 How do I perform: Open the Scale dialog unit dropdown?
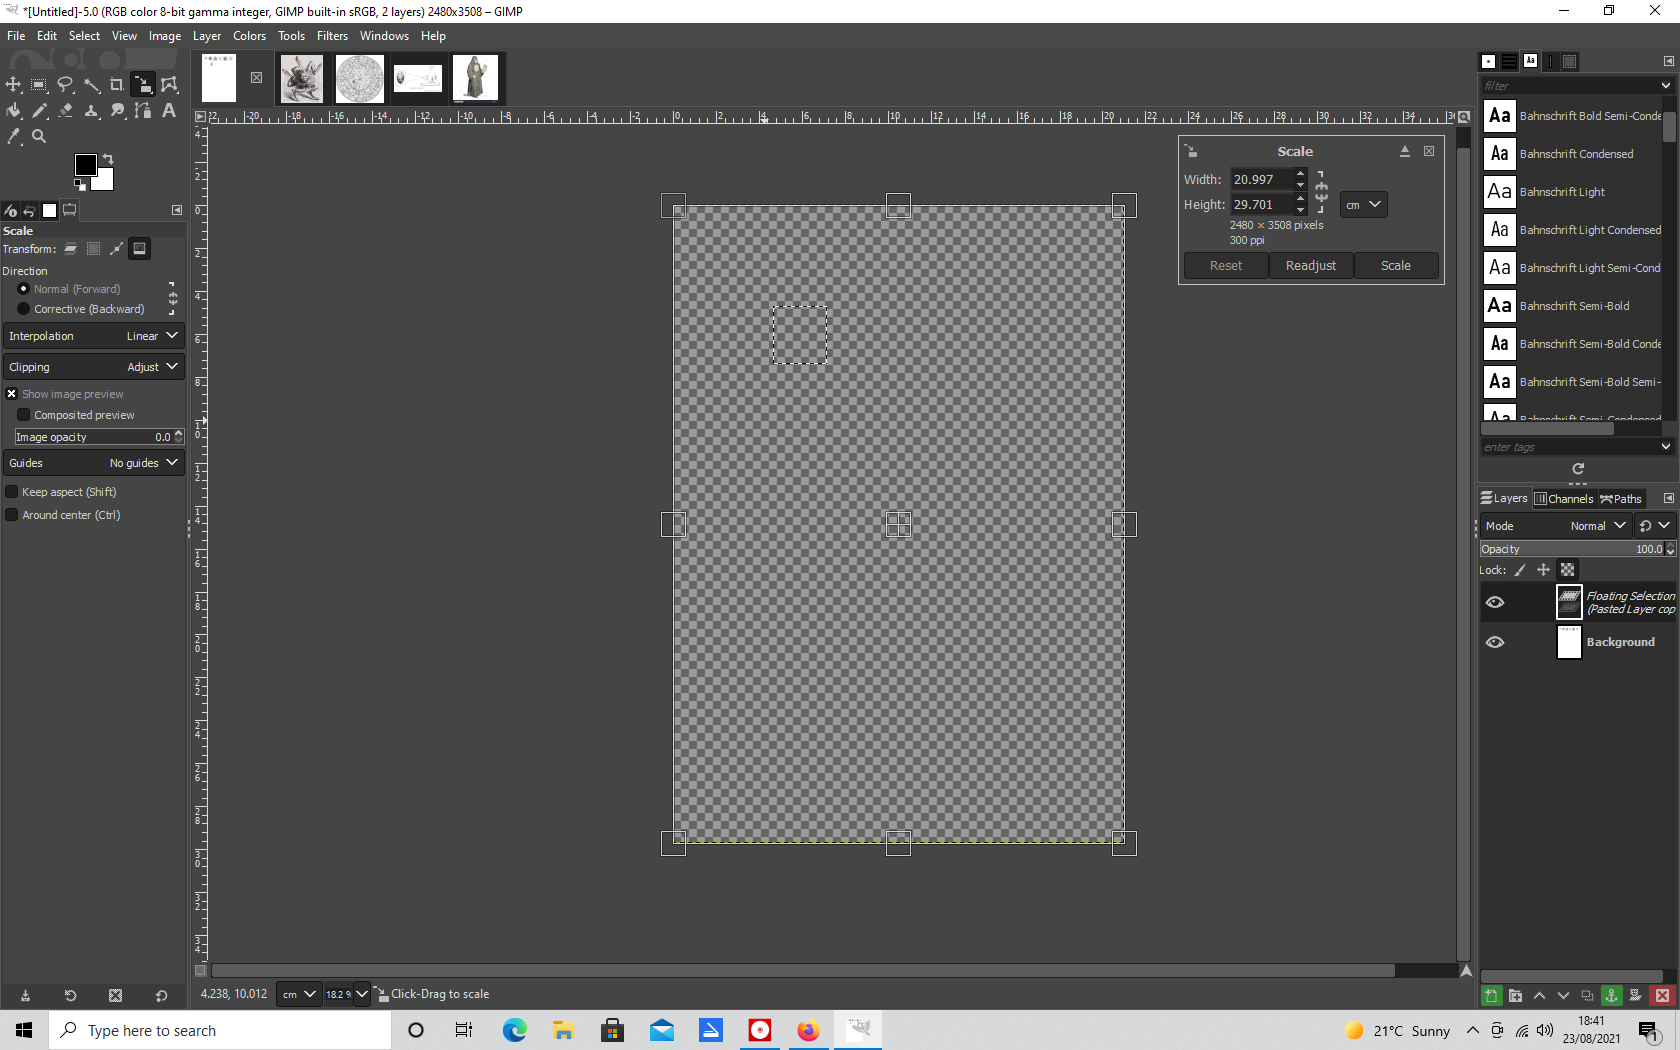click(x=1363, y=205)
